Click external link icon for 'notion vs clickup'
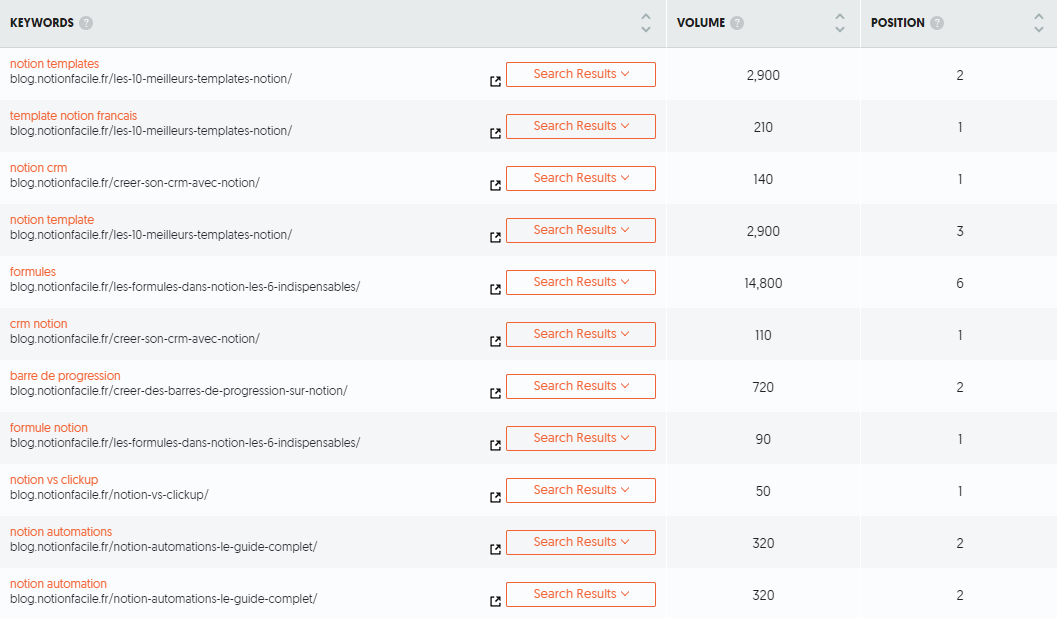The width and height of the screenshot is (1057, 618). point(495,497)
